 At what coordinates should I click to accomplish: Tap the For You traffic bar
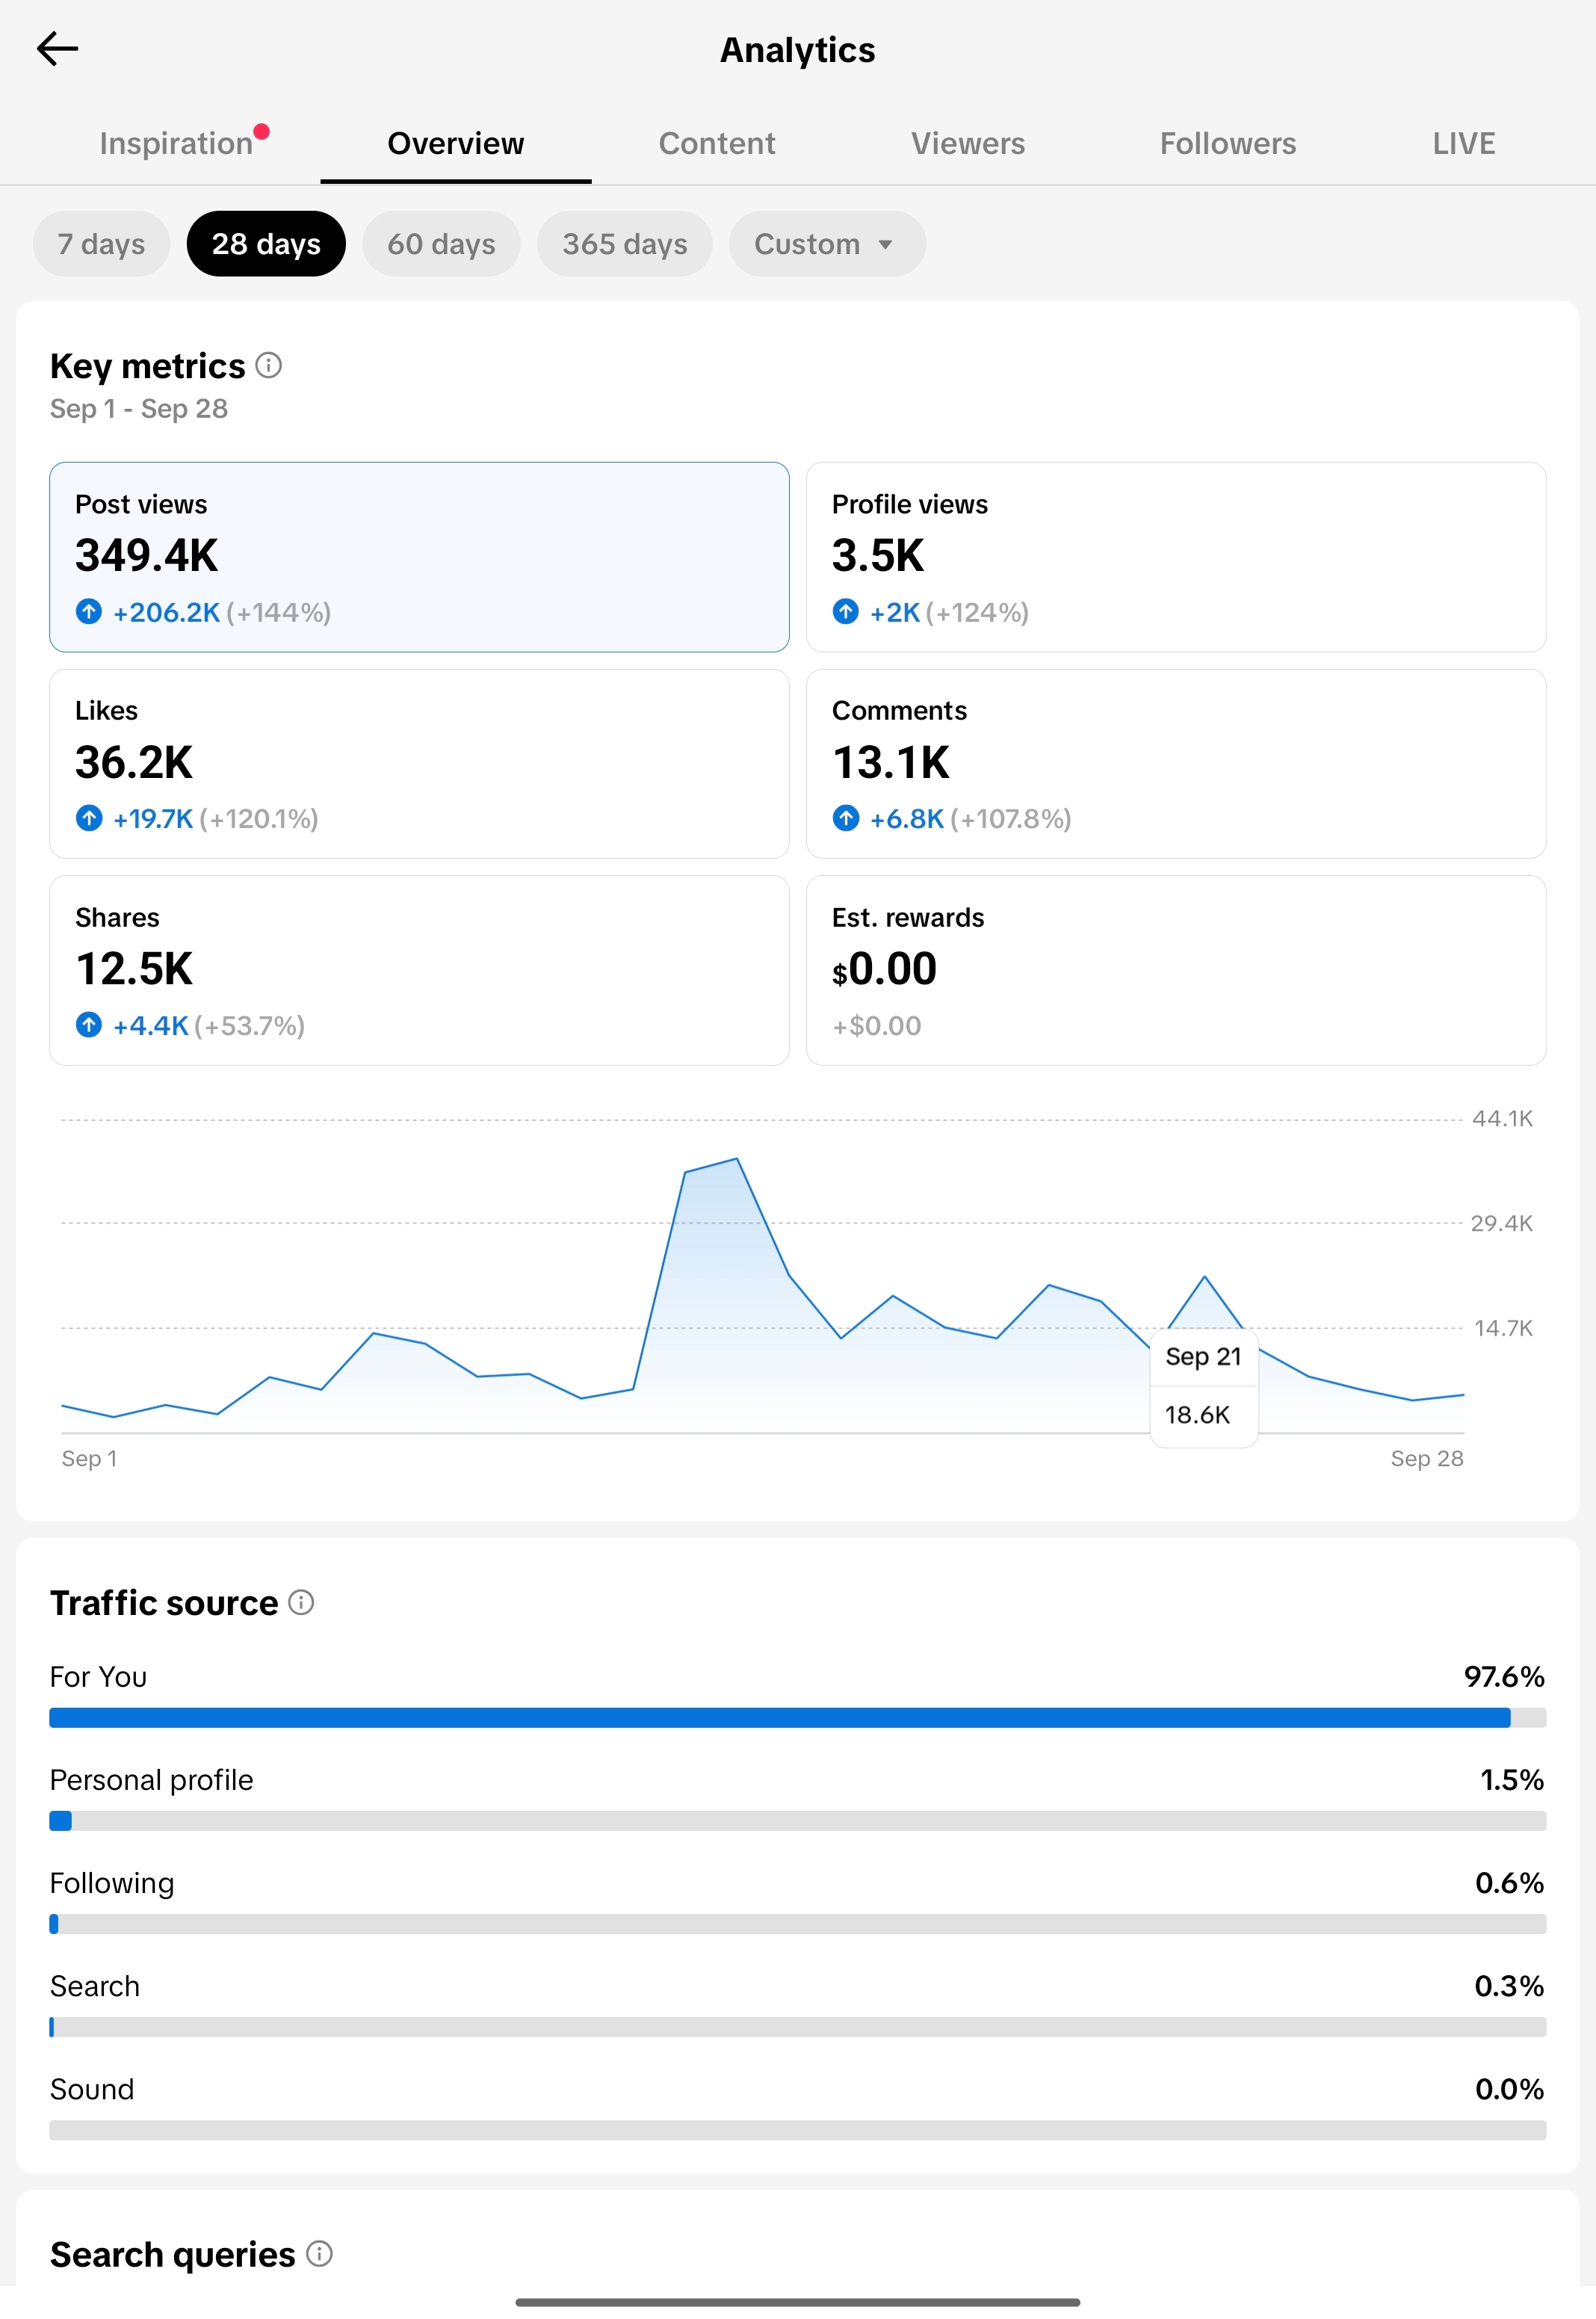click(x=798, y=1717)
